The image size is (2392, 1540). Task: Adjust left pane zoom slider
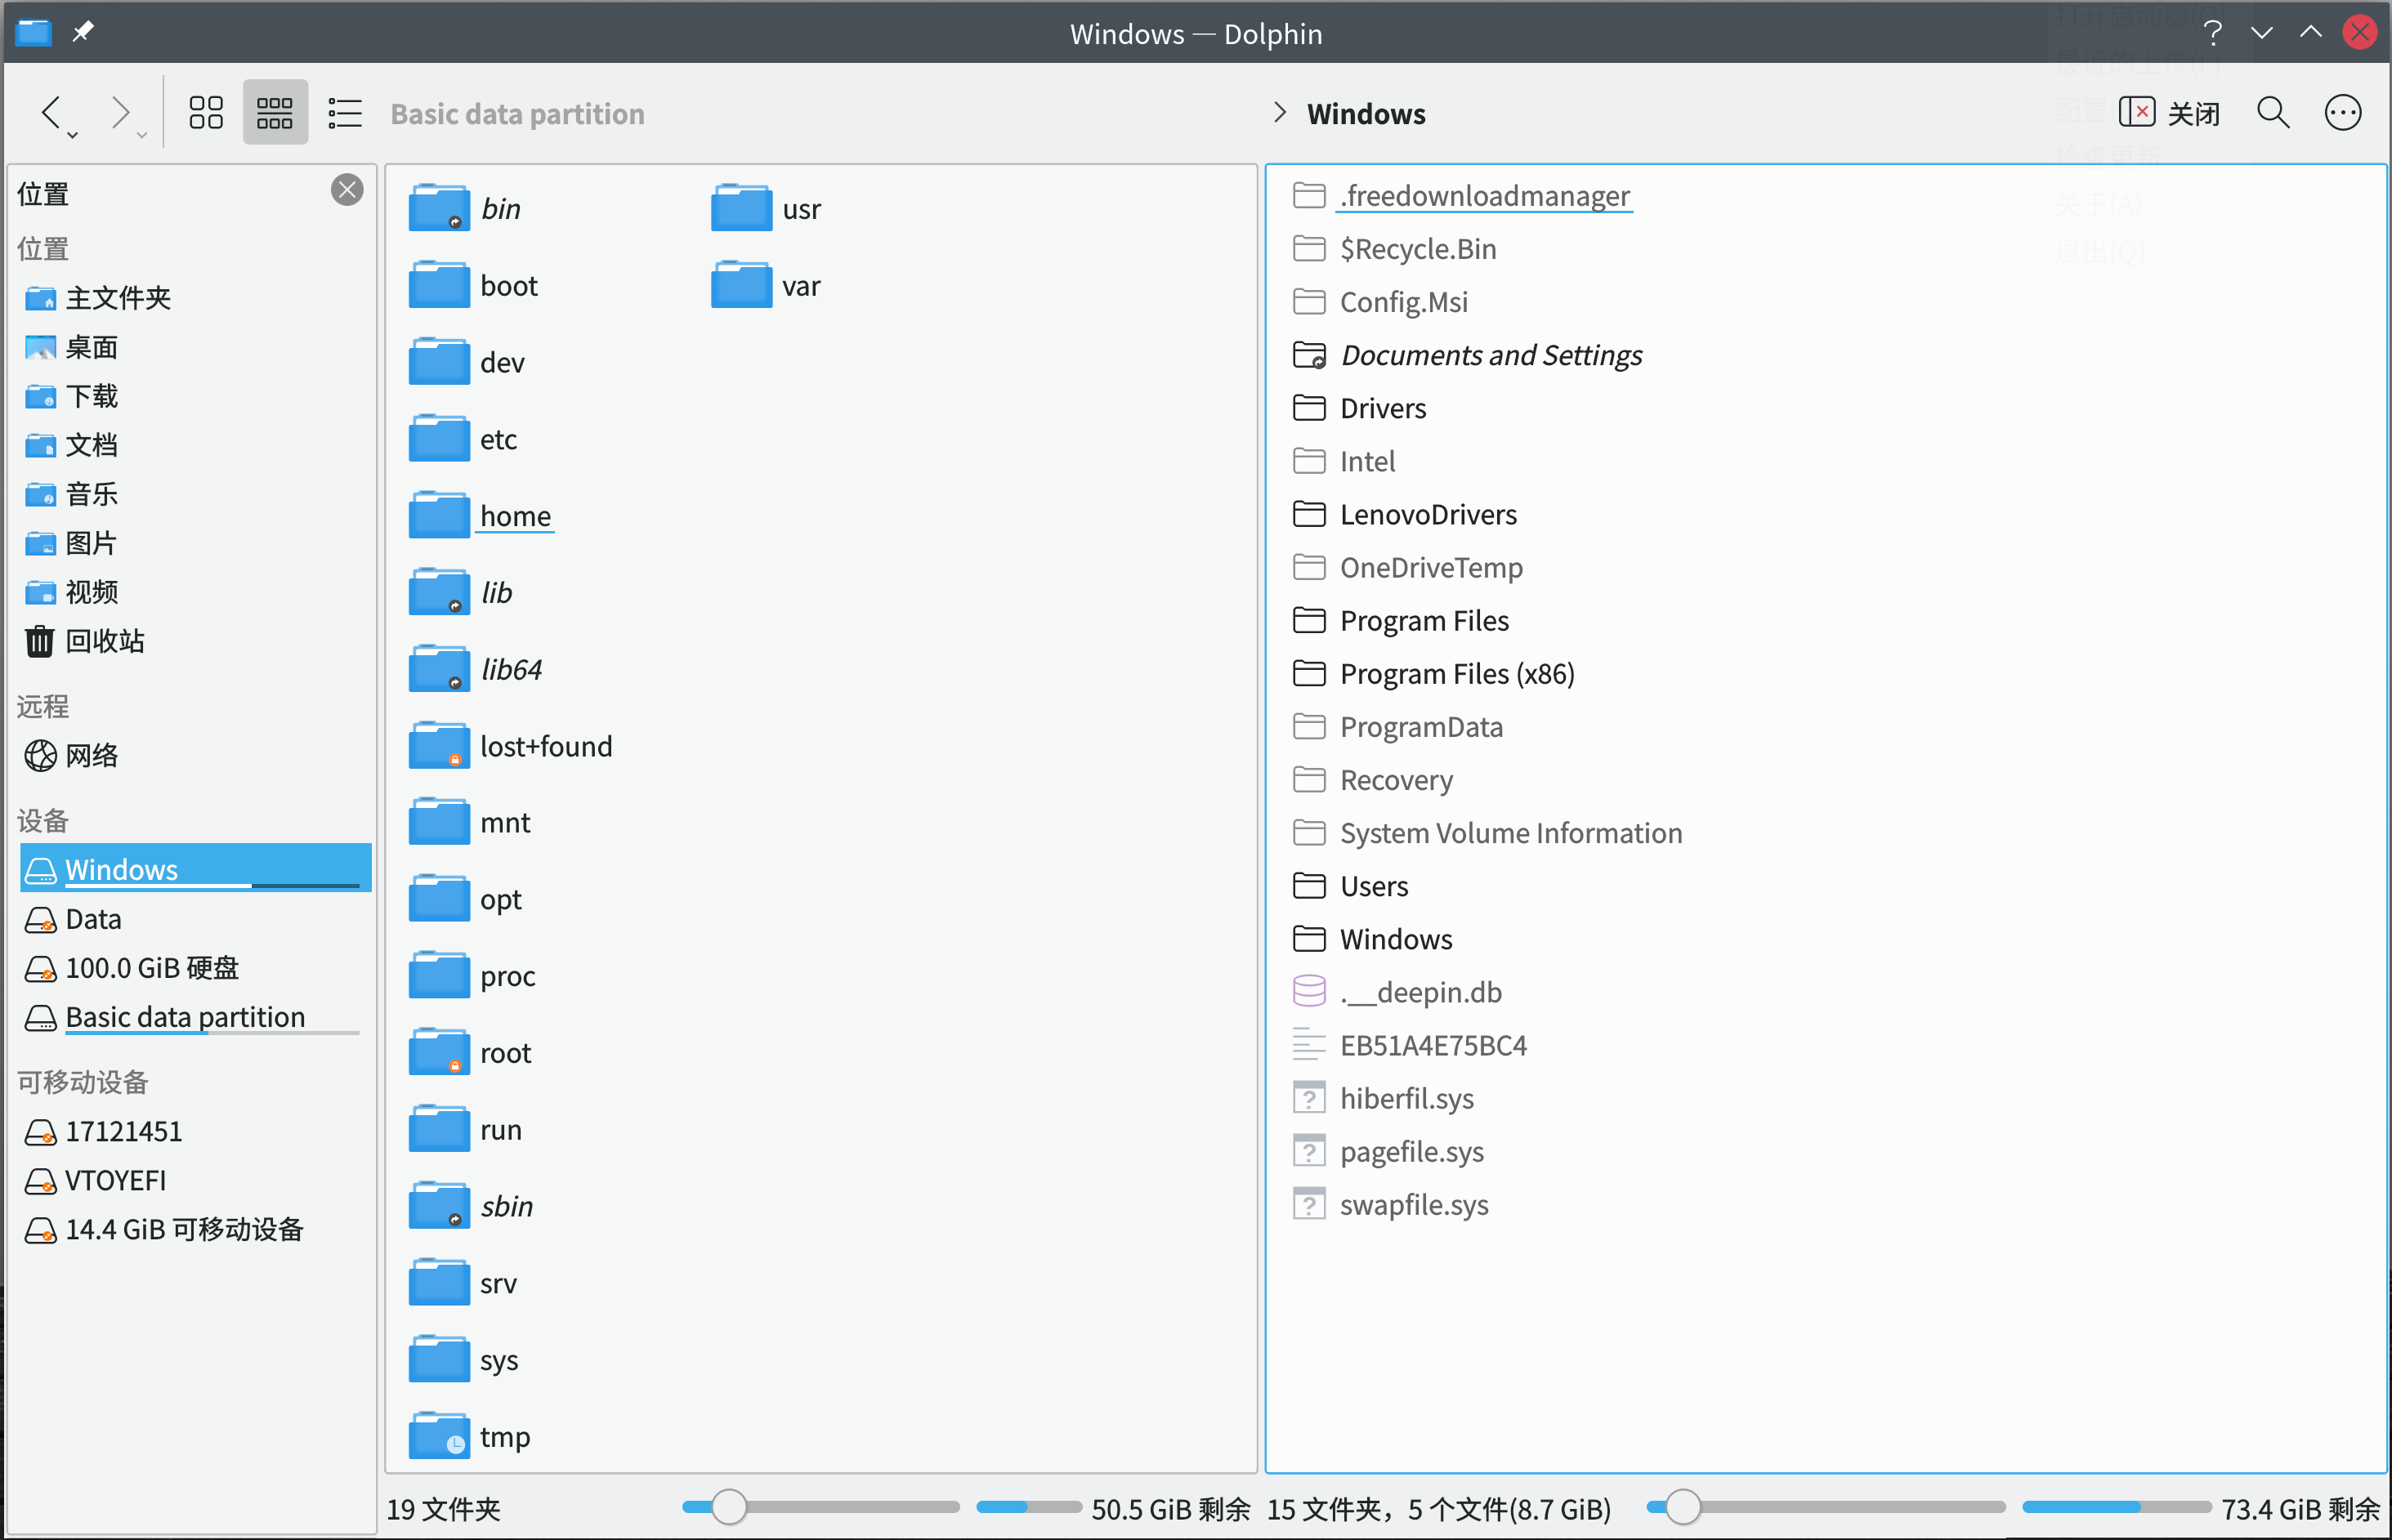tap(729, 1507)
